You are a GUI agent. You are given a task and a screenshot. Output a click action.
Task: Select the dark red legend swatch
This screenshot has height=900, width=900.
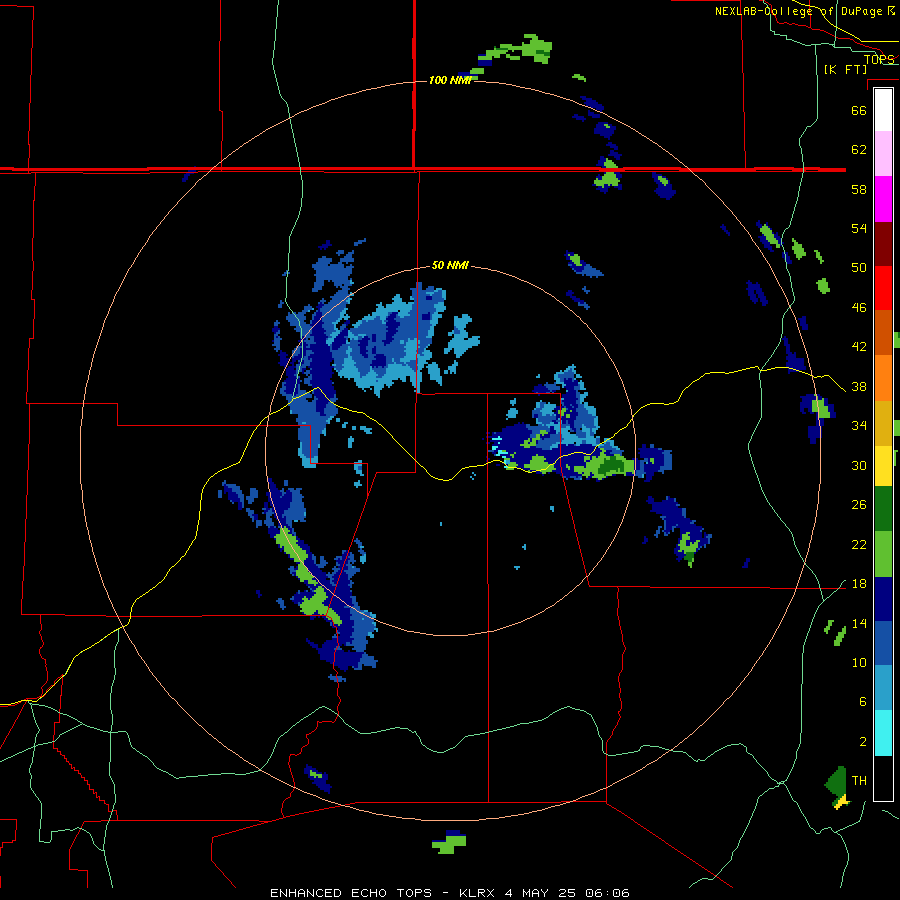point(883,244)
